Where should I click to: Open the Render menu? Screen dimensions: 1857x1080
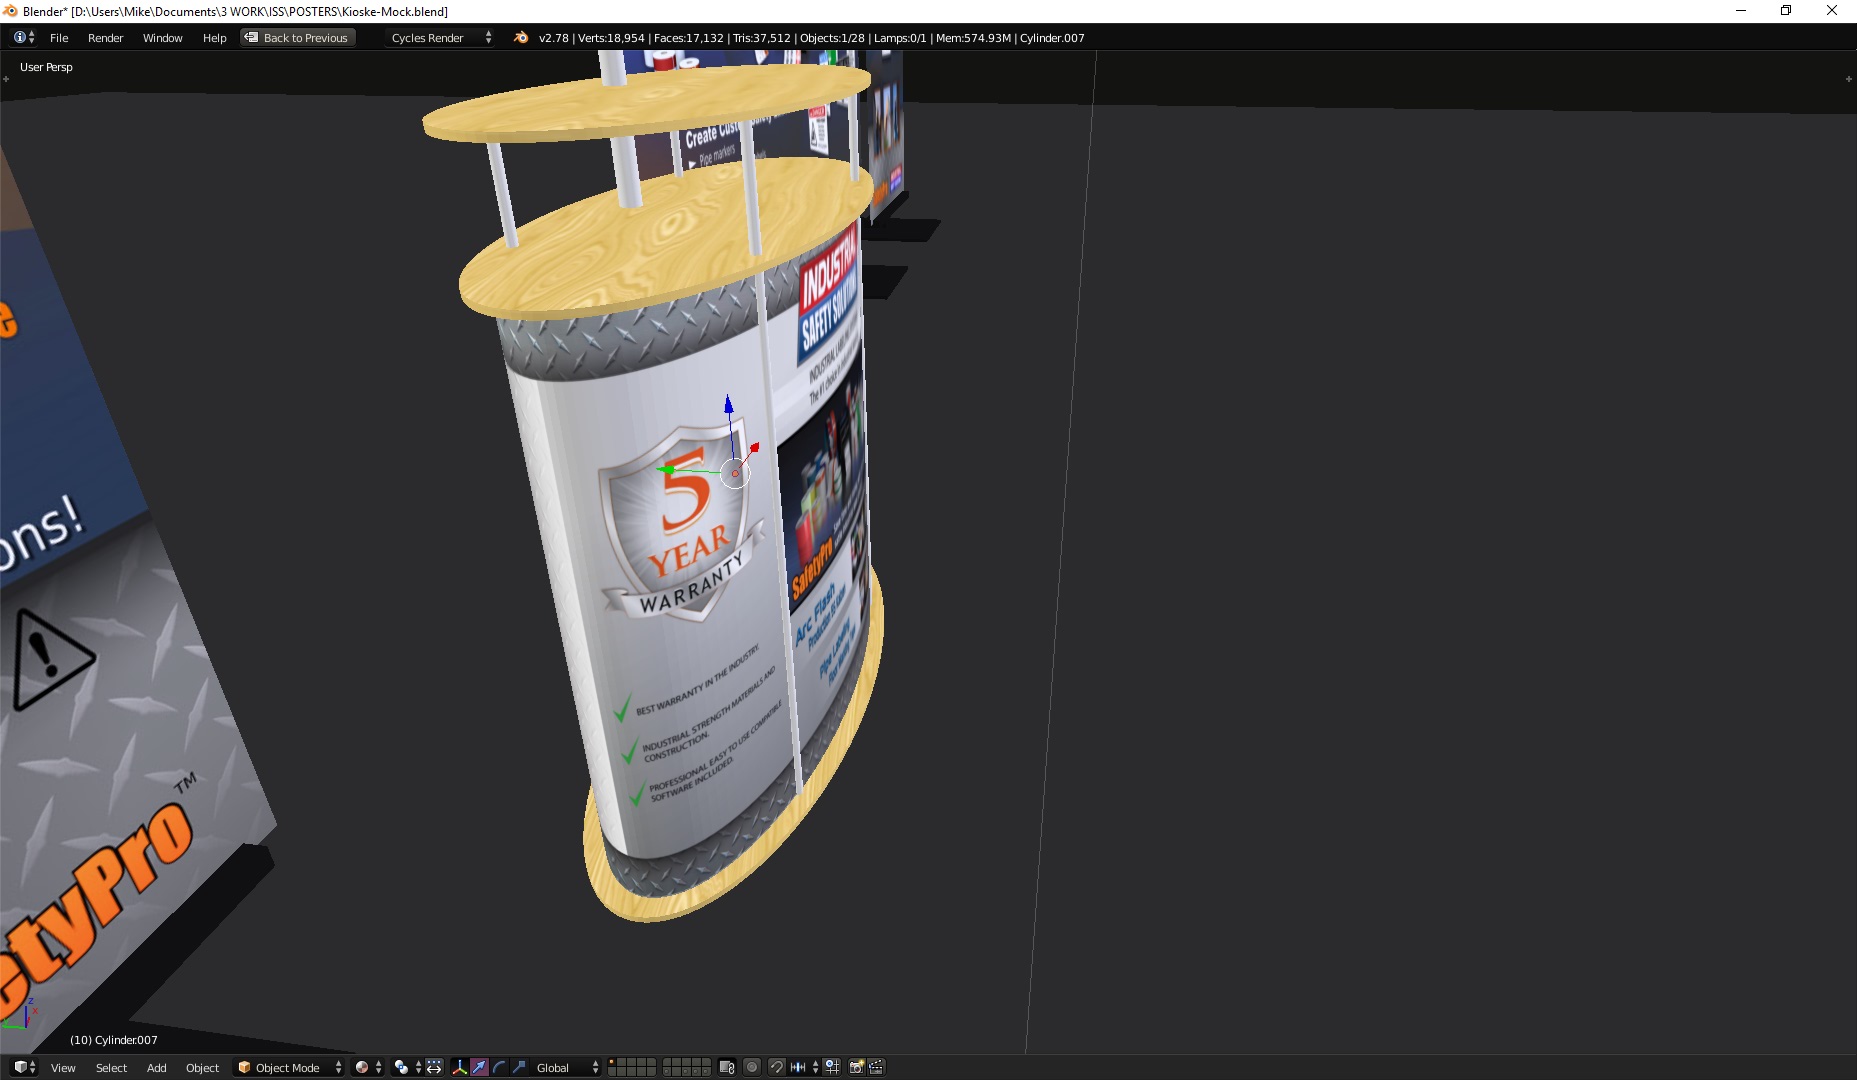[x=105, y=38]
